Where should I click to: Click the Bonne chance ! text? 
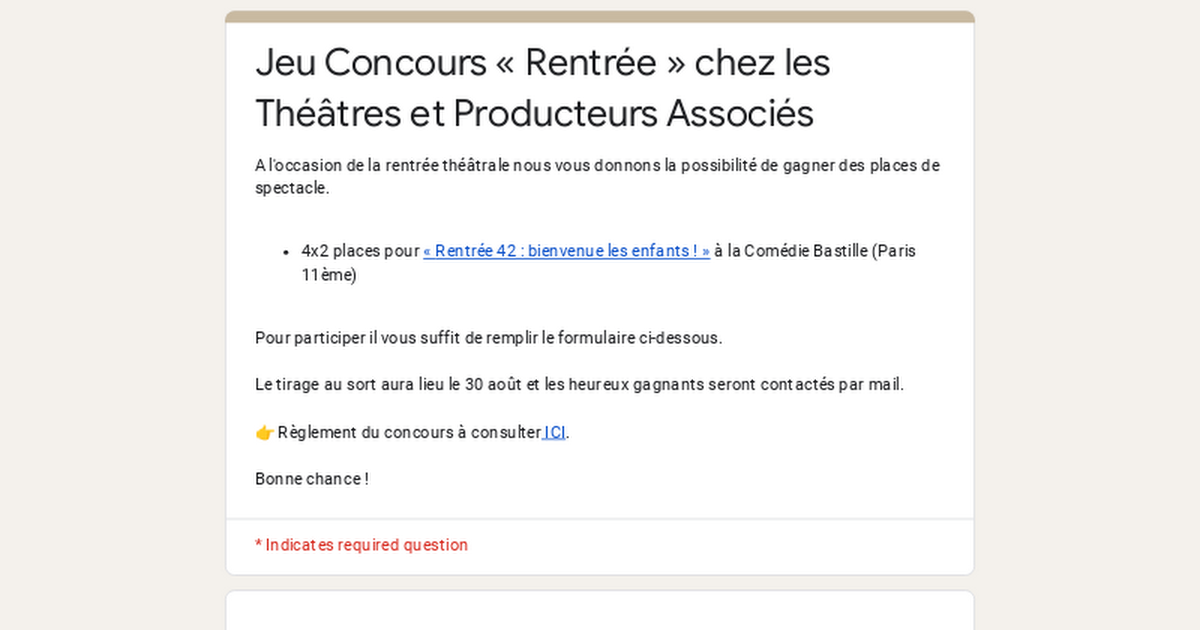click(x=312, y=479)
